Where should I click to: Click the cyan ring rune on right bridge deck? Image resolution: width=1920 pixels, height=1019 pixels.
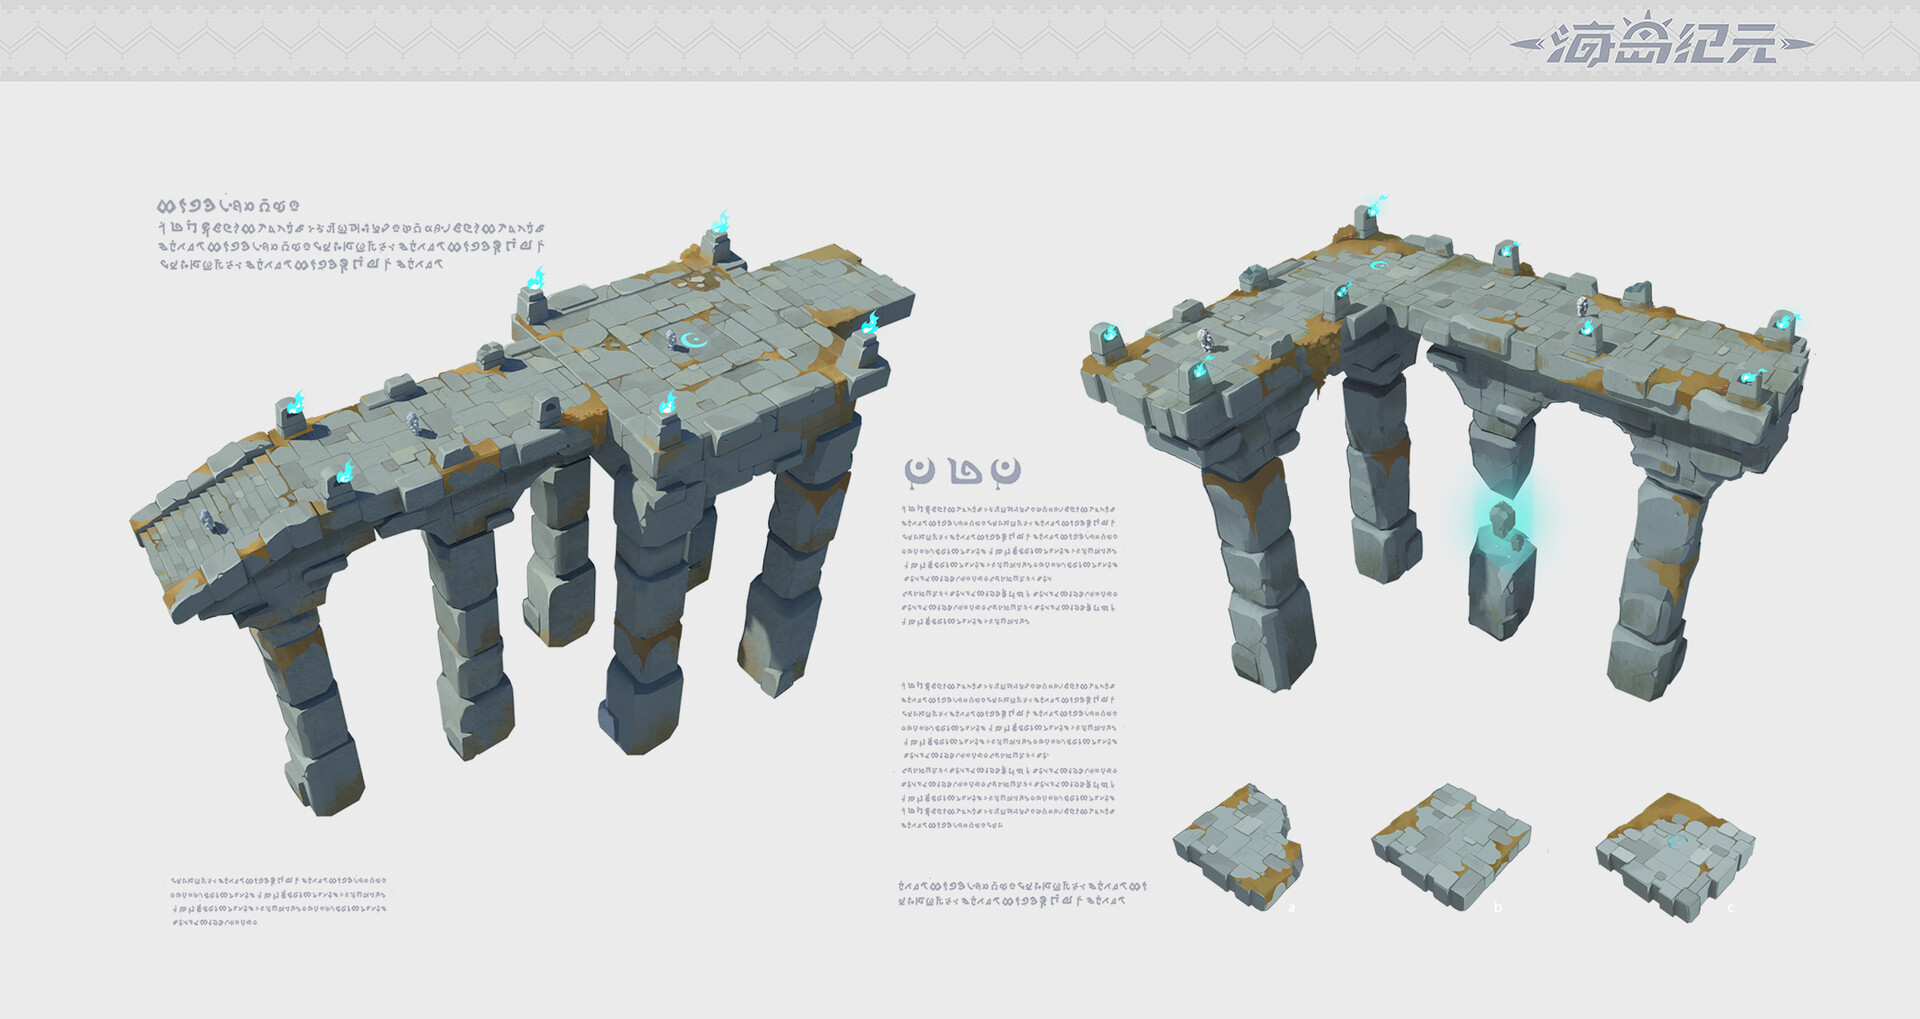coord(1380,265)
